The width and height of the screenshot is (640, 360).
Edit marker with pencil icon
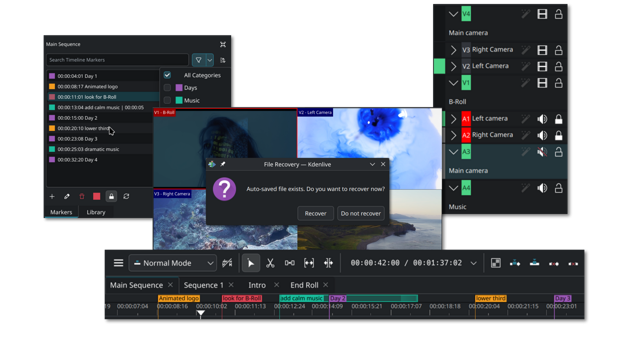tap(67, 196)
